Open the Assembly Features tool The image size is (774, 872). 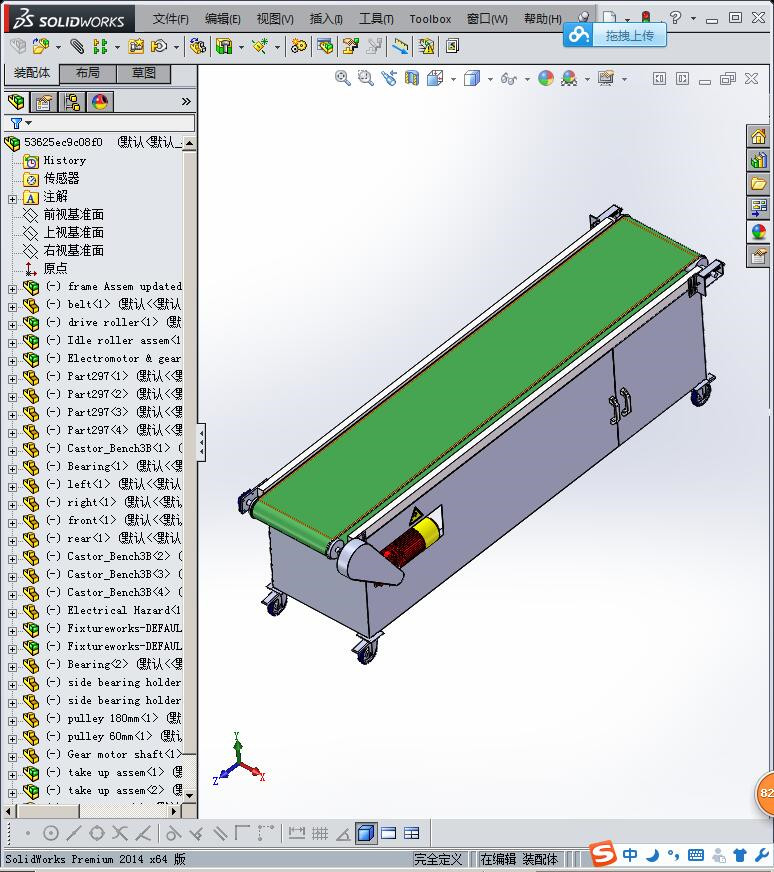click(224, 46)
